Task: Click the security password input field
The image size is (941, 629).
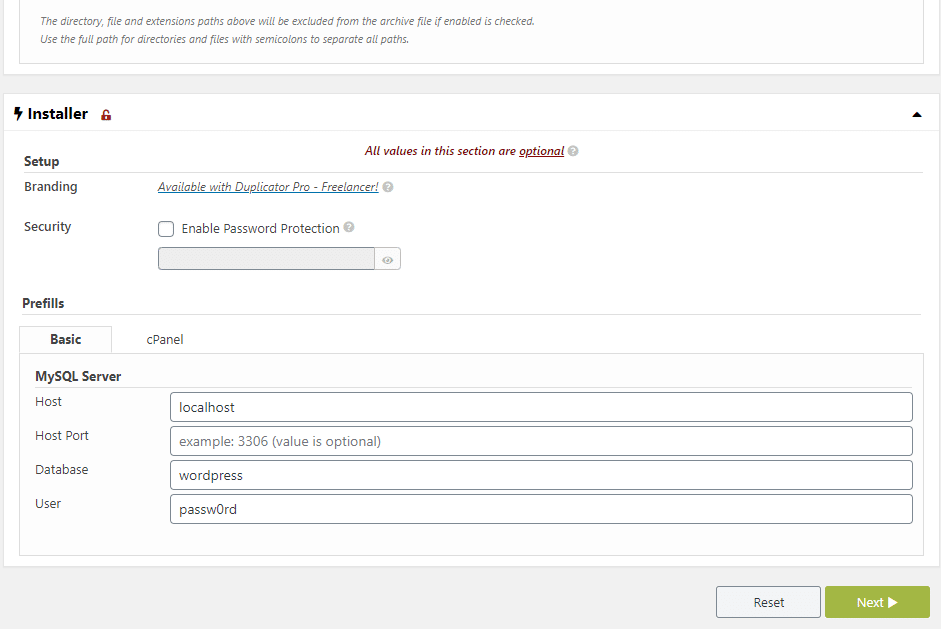Action: (266, 259)
